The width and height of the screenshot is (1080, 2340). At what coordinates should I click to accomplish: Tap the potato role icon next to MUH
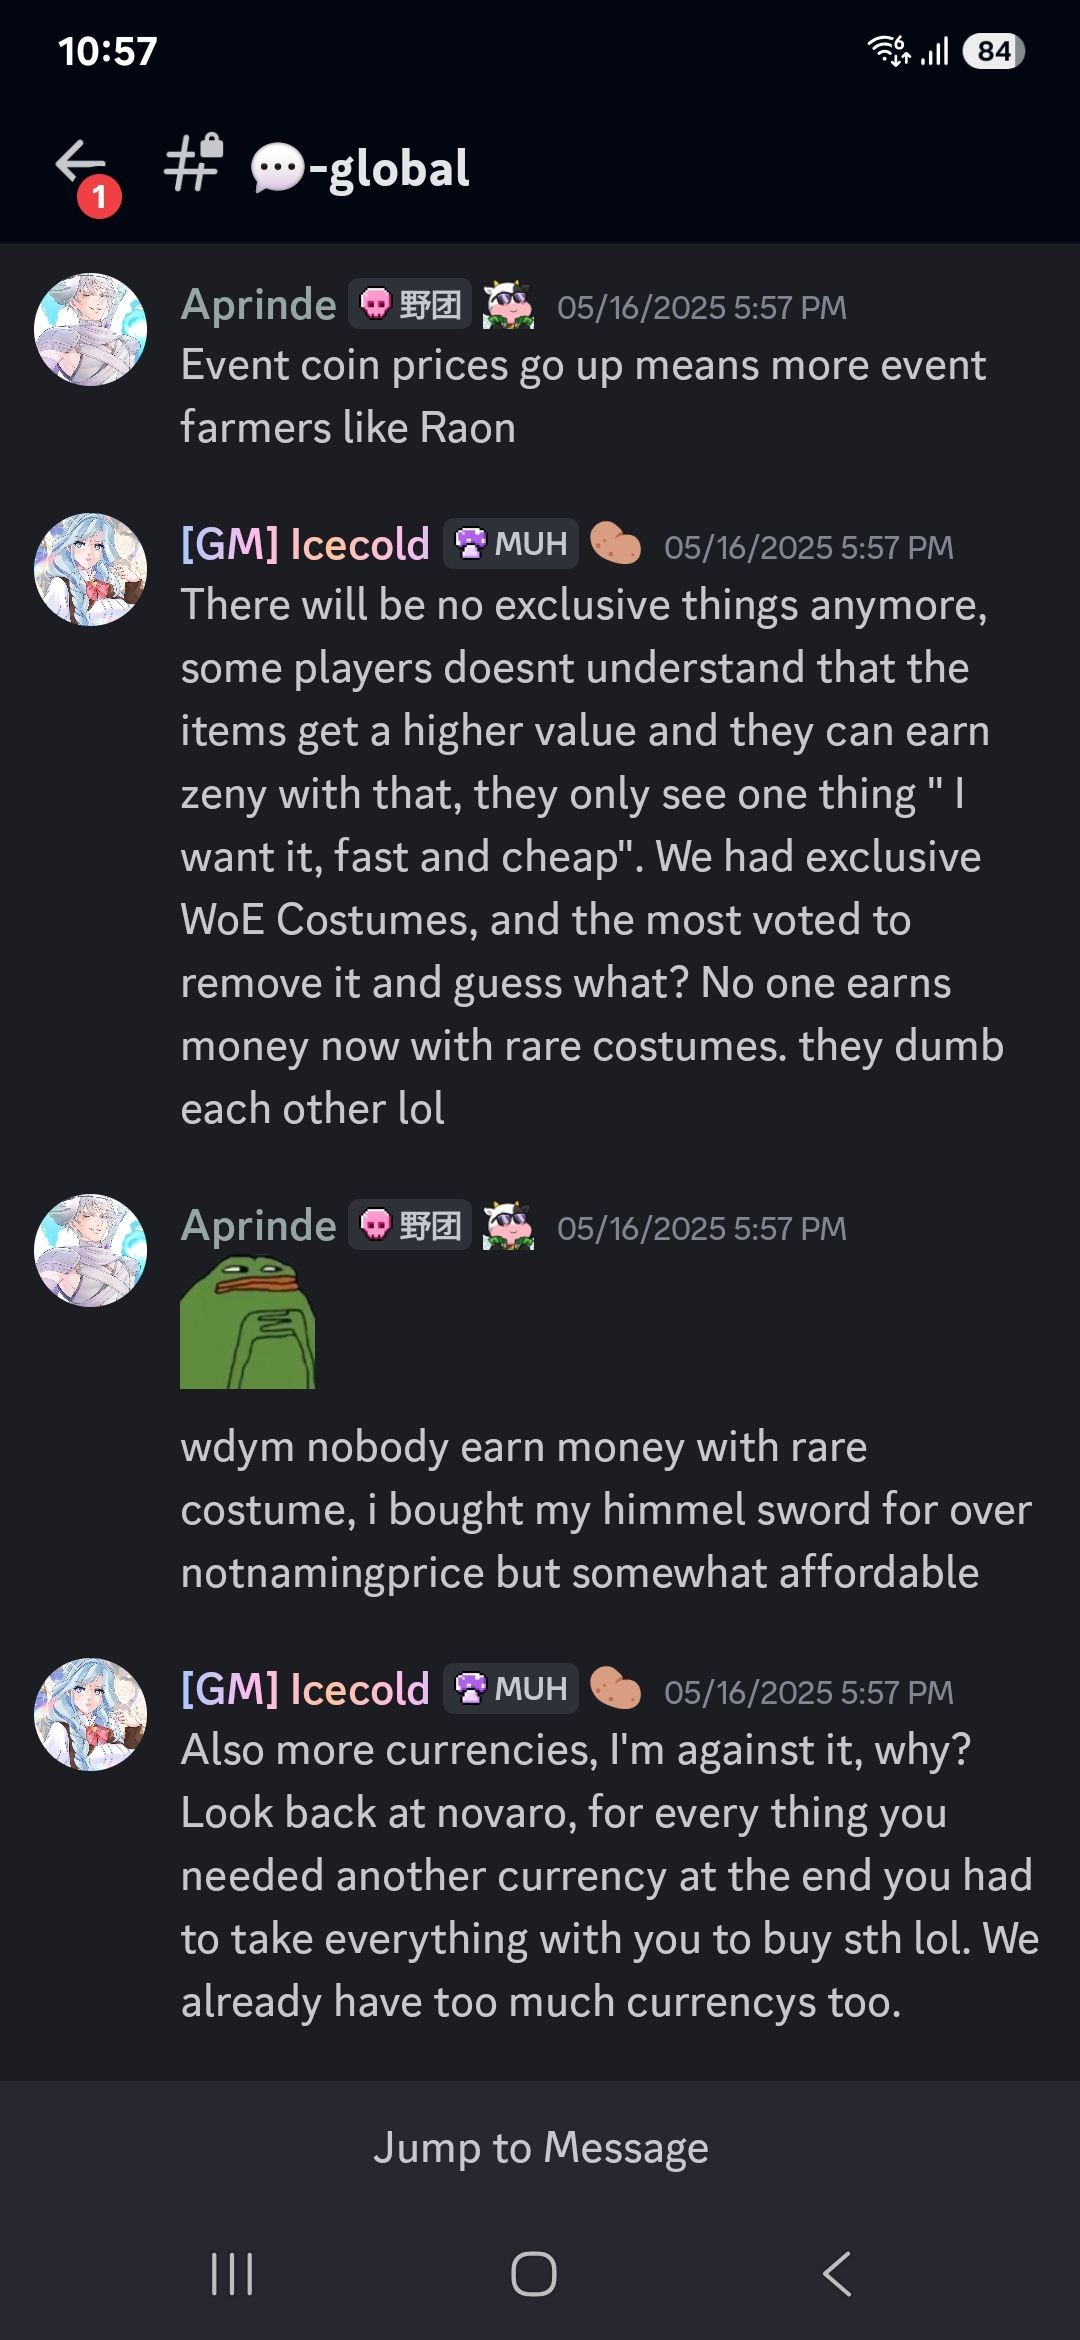615,544
